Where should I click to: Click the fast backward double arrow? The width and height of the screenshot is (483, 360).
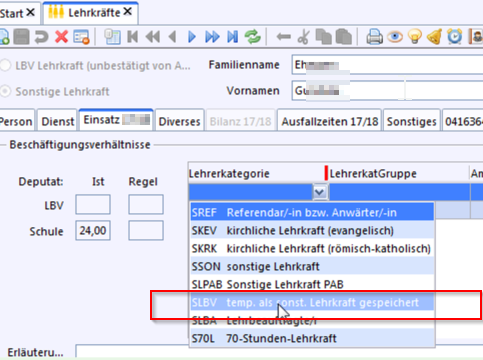[x=153, y=37]
